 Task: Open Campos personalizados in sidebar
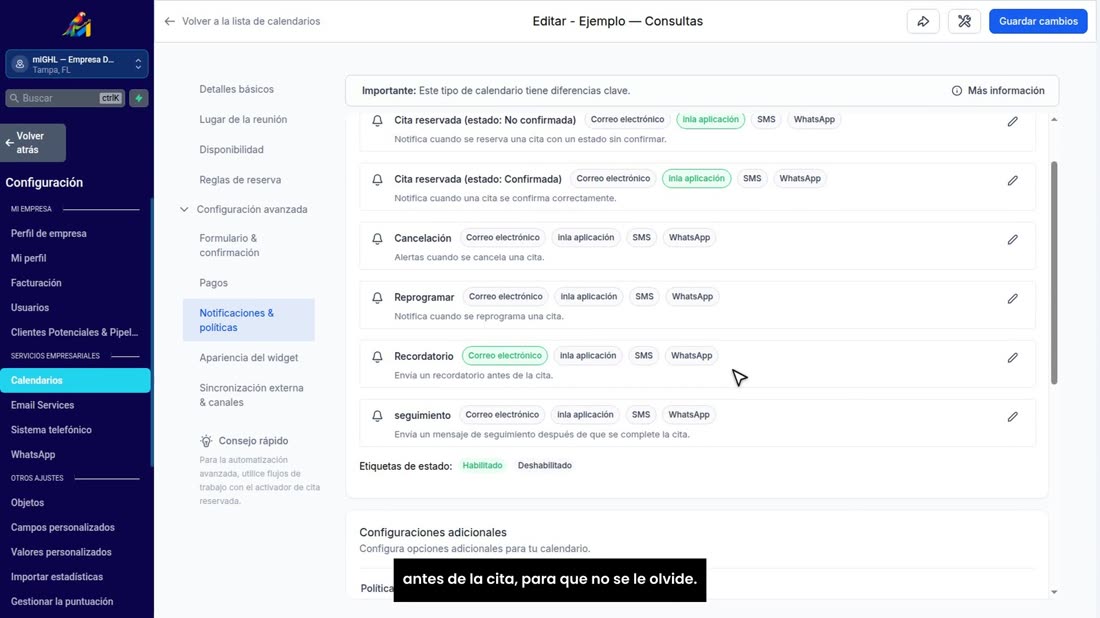tap(62, 528)
